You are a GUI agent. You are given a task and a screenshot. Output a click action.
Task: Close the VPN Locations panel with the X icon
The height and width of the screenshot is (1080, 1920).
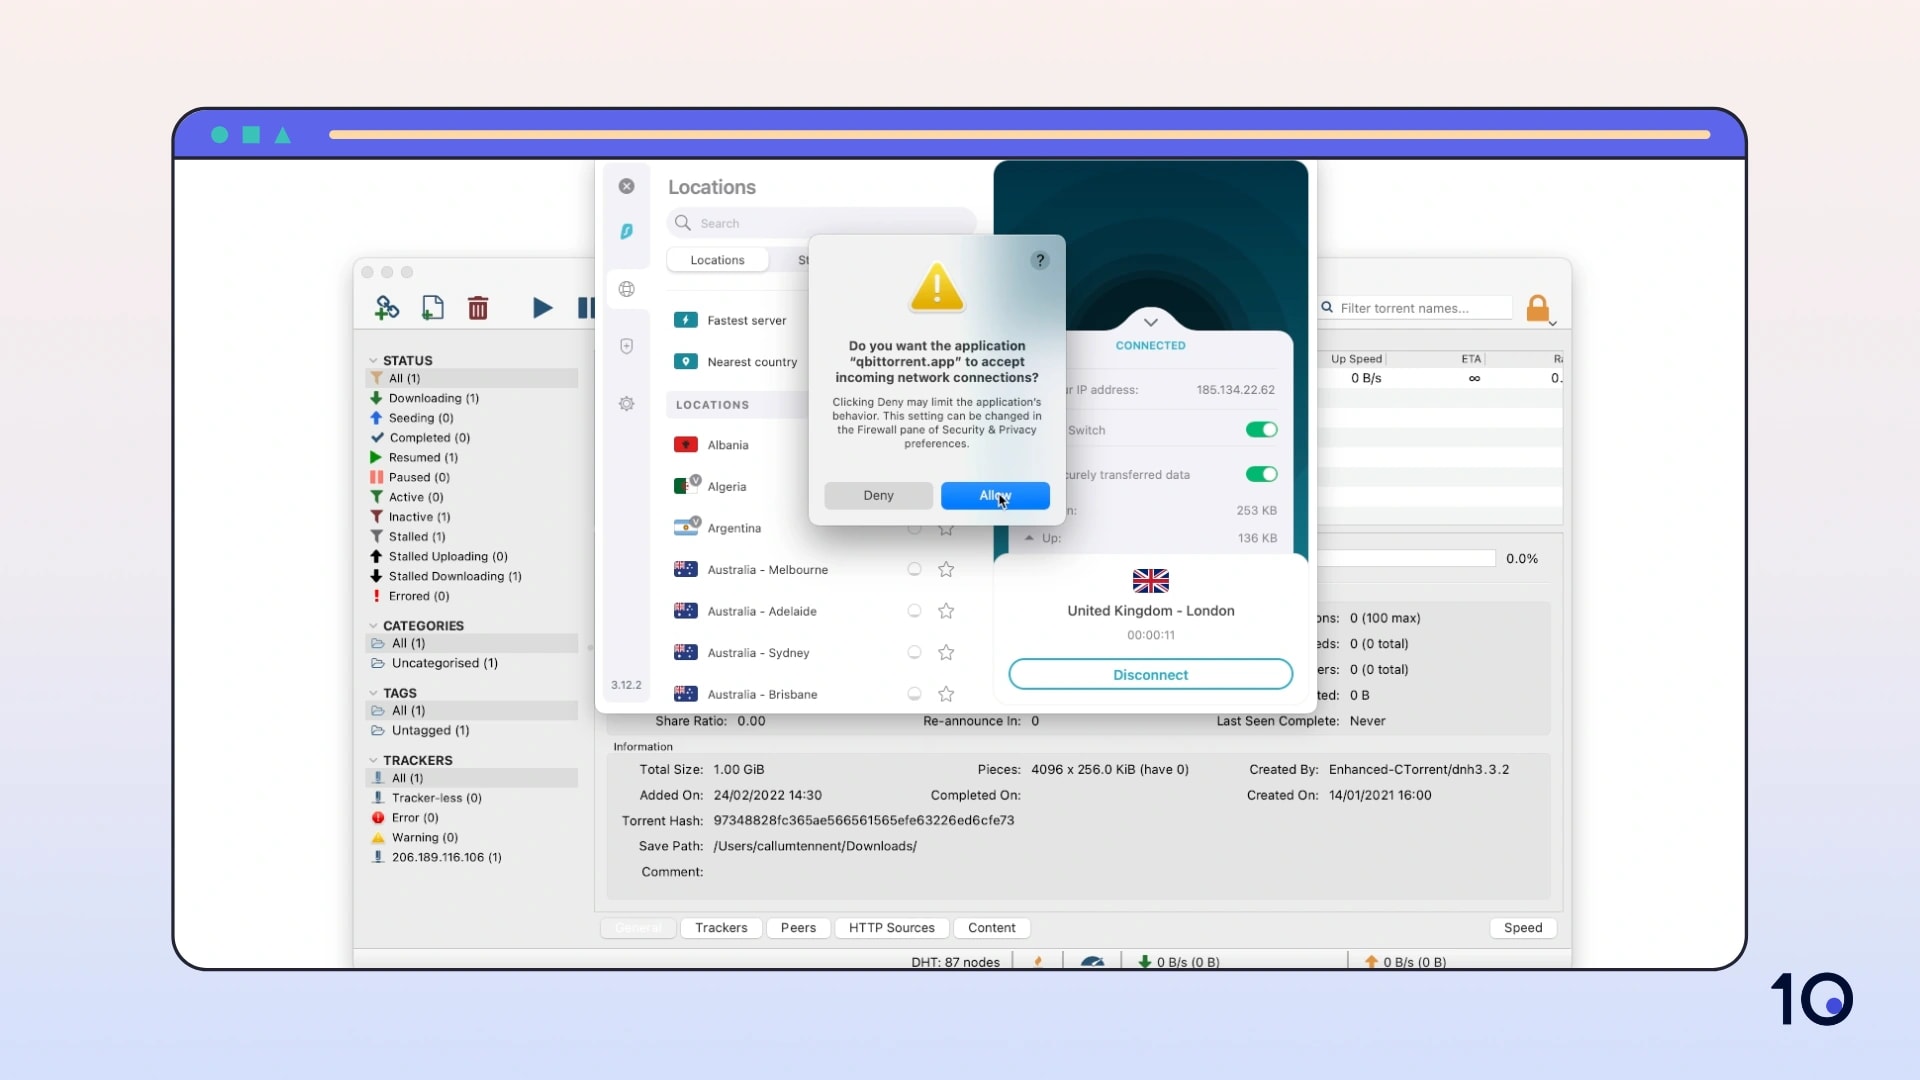(x=626, y=186)
